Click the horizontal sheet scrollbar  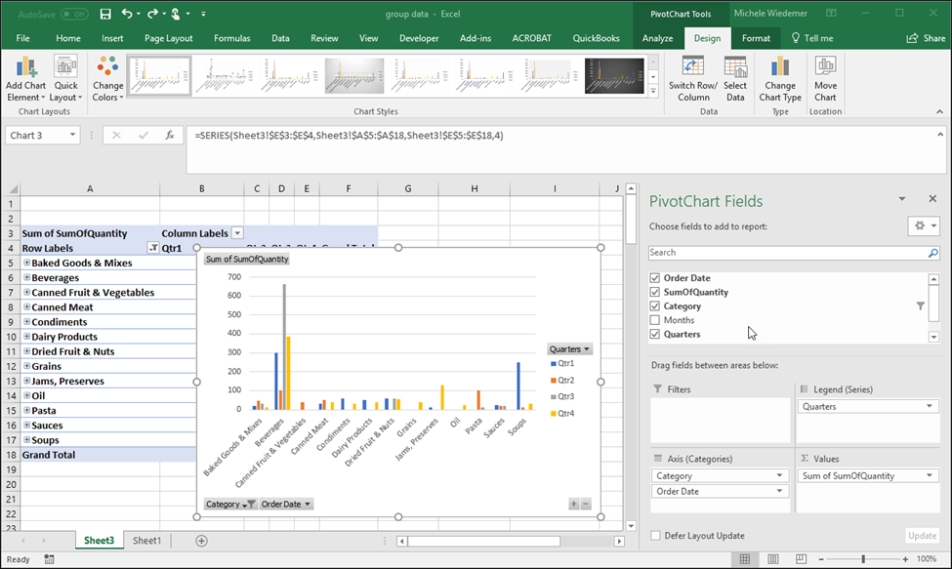tap(484, 541)
